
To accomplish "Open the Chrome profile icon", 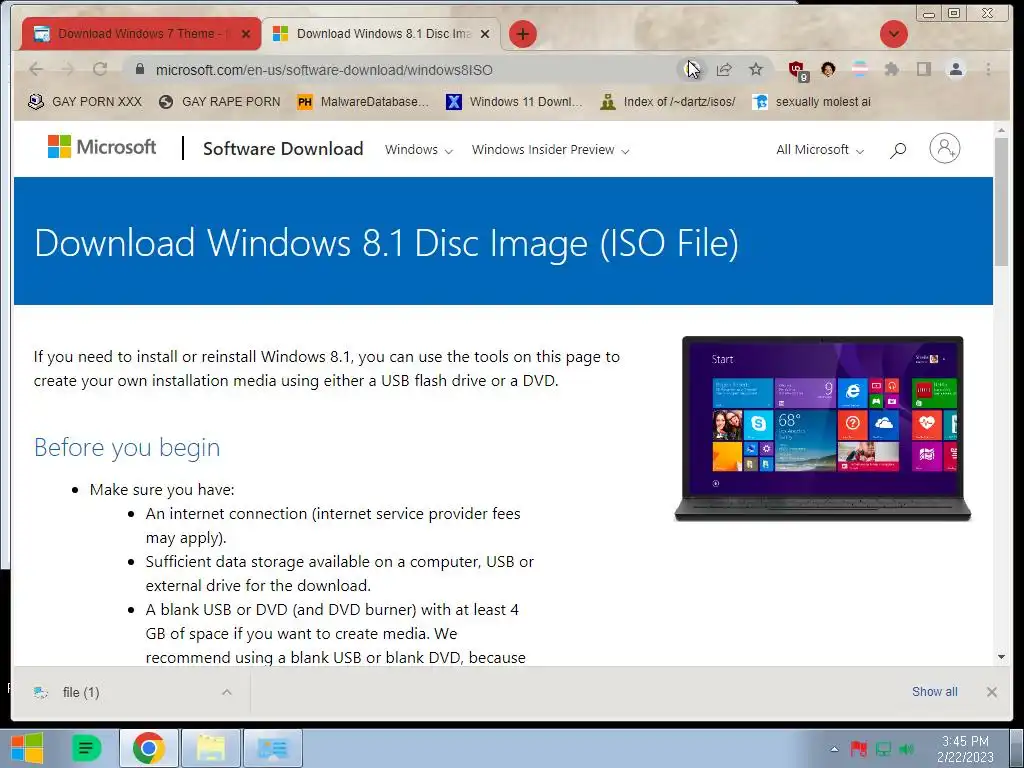I will [x=955, y=69].
